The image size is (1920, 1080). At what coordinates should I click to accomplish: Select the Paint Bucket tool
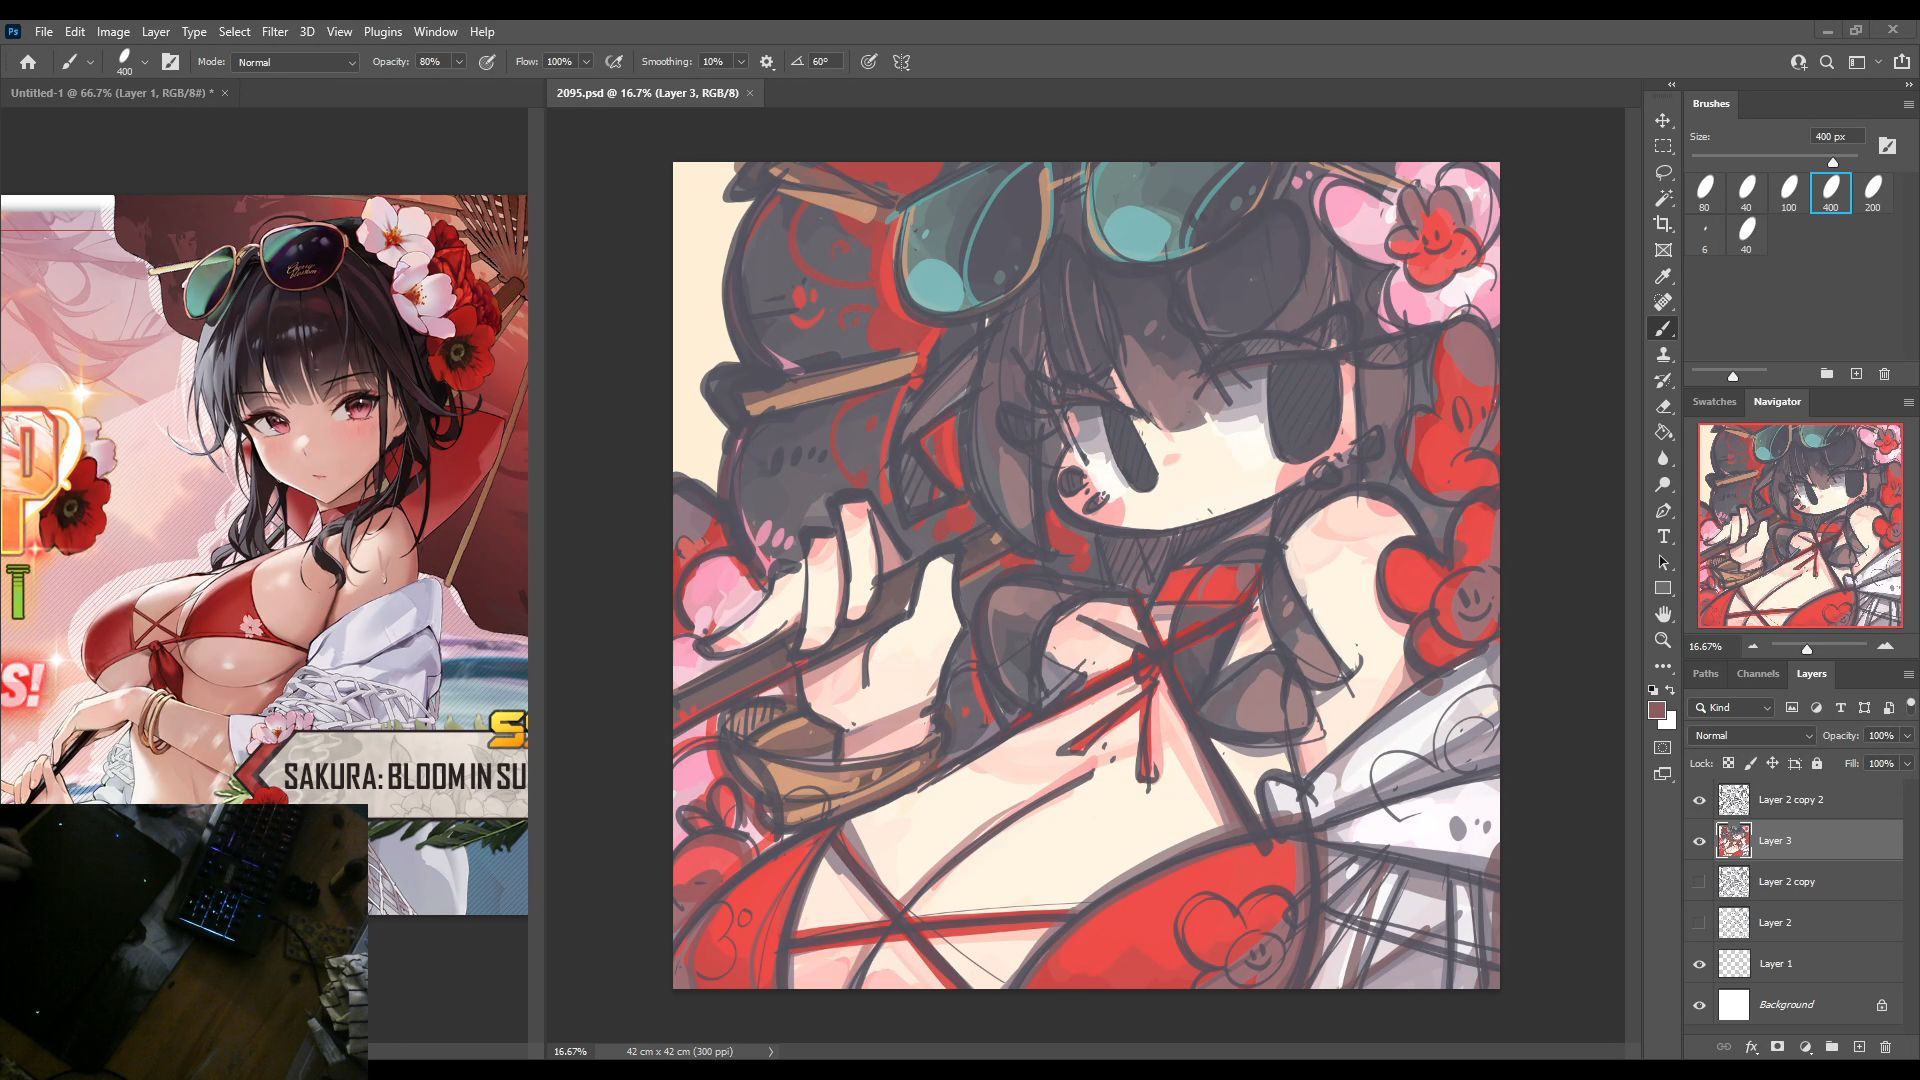click(x=1663, y=432)
